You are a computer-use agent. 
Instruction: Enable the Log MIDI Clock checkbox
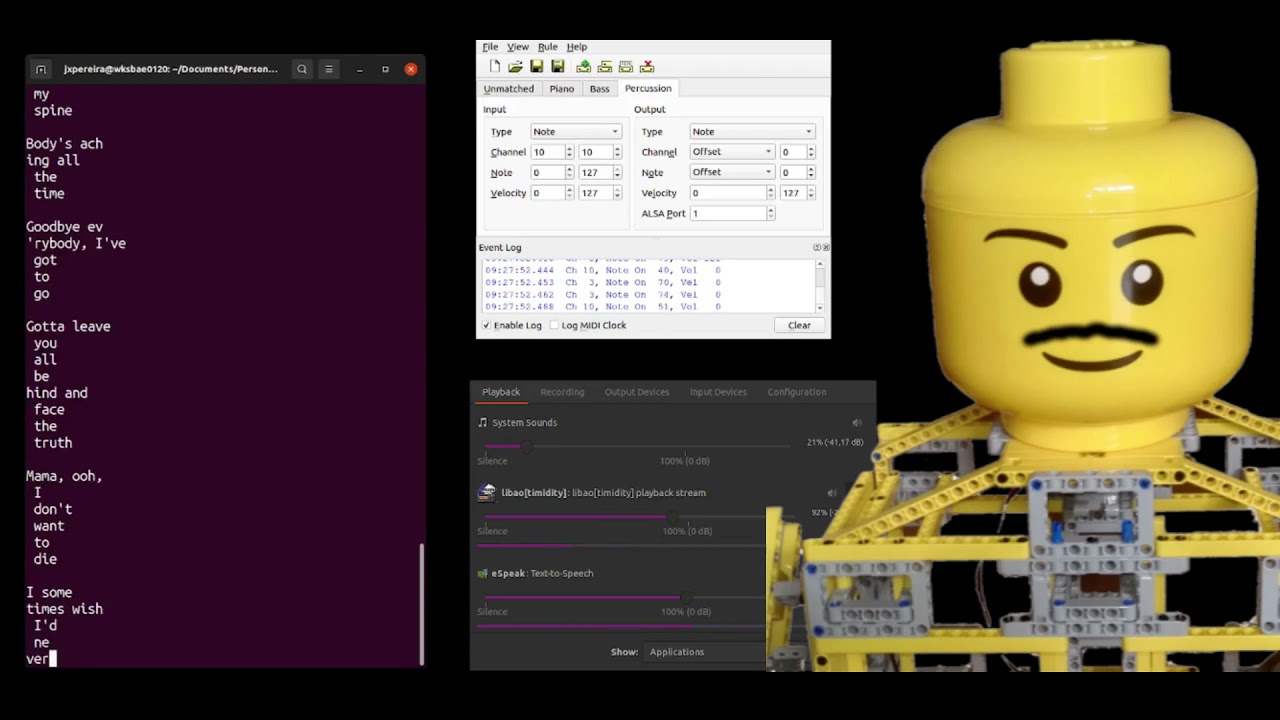point(554,325)
